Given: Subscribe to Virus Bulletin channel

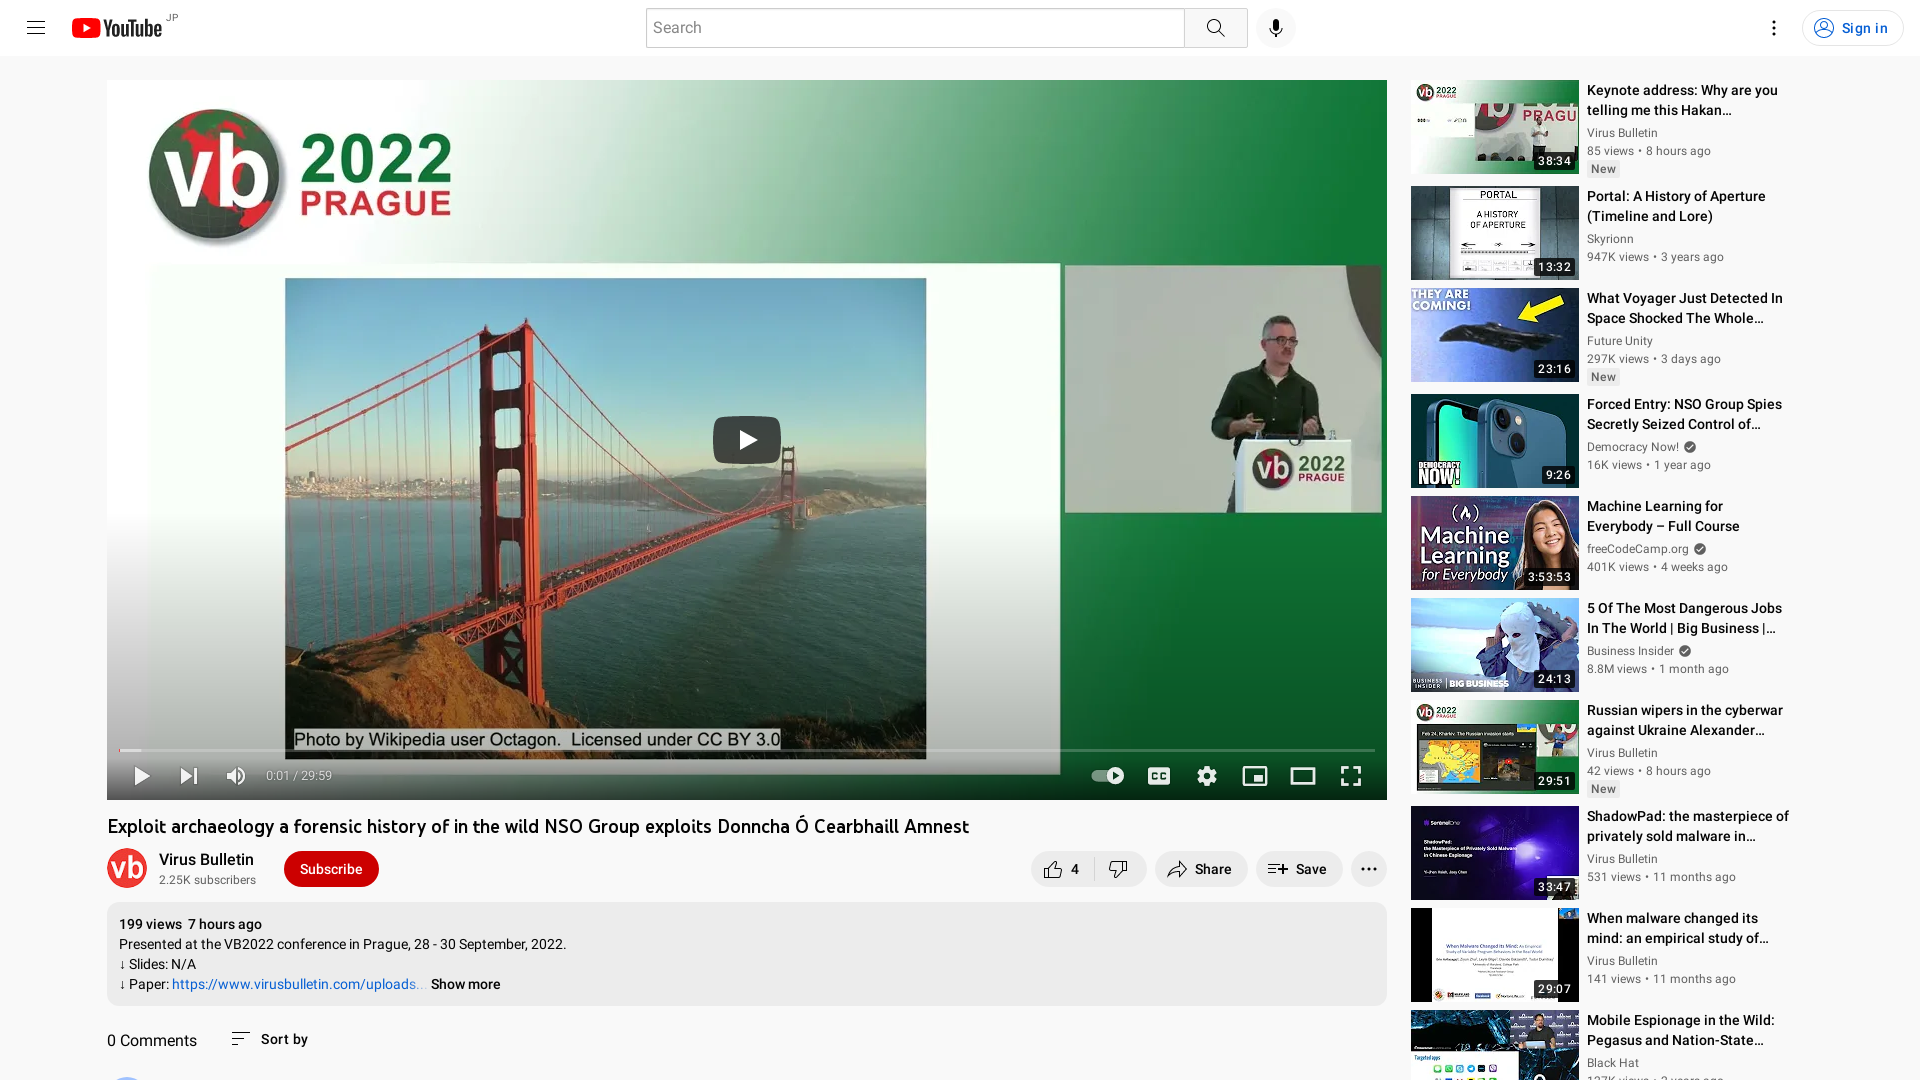Looking at the screenshot, I should [x=331, y=869].
